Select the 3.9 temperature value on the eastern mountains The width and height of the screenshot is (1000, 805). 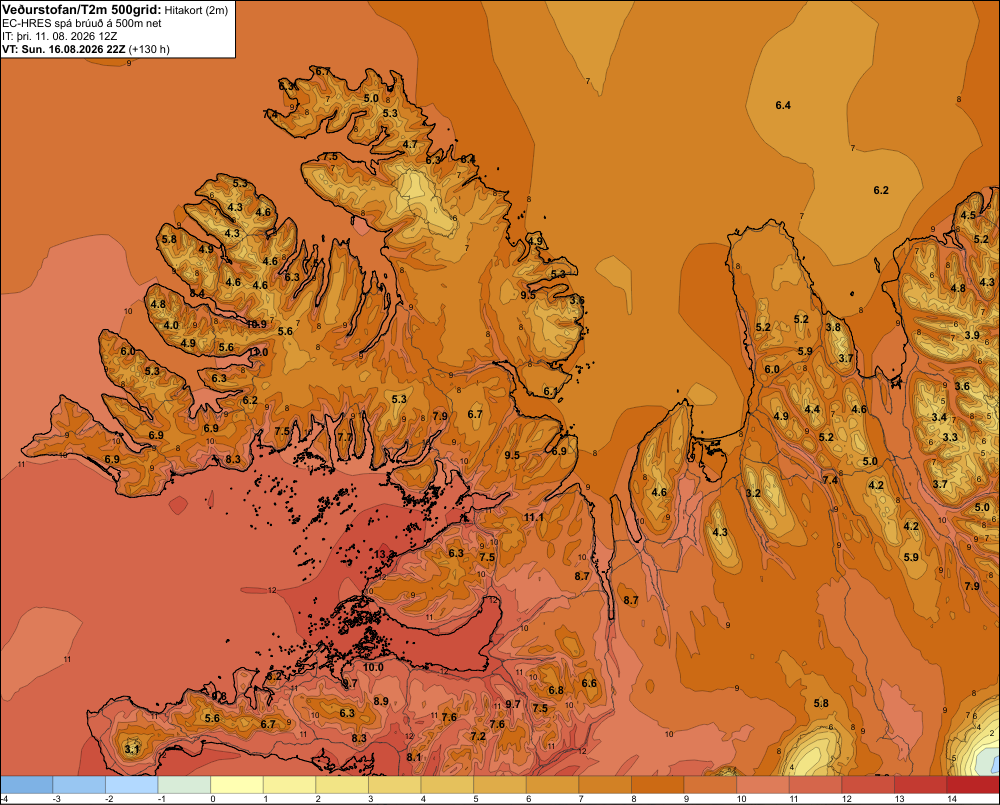pos(972,336)
